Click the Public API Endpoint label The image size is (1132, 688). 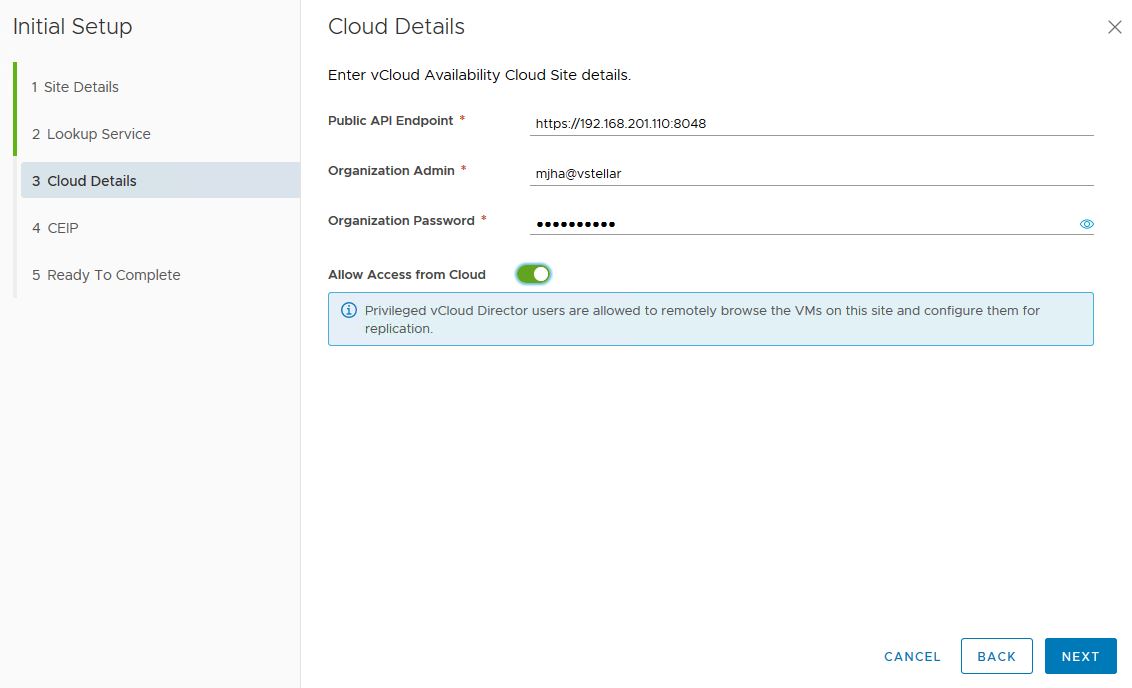coord(391,120)
